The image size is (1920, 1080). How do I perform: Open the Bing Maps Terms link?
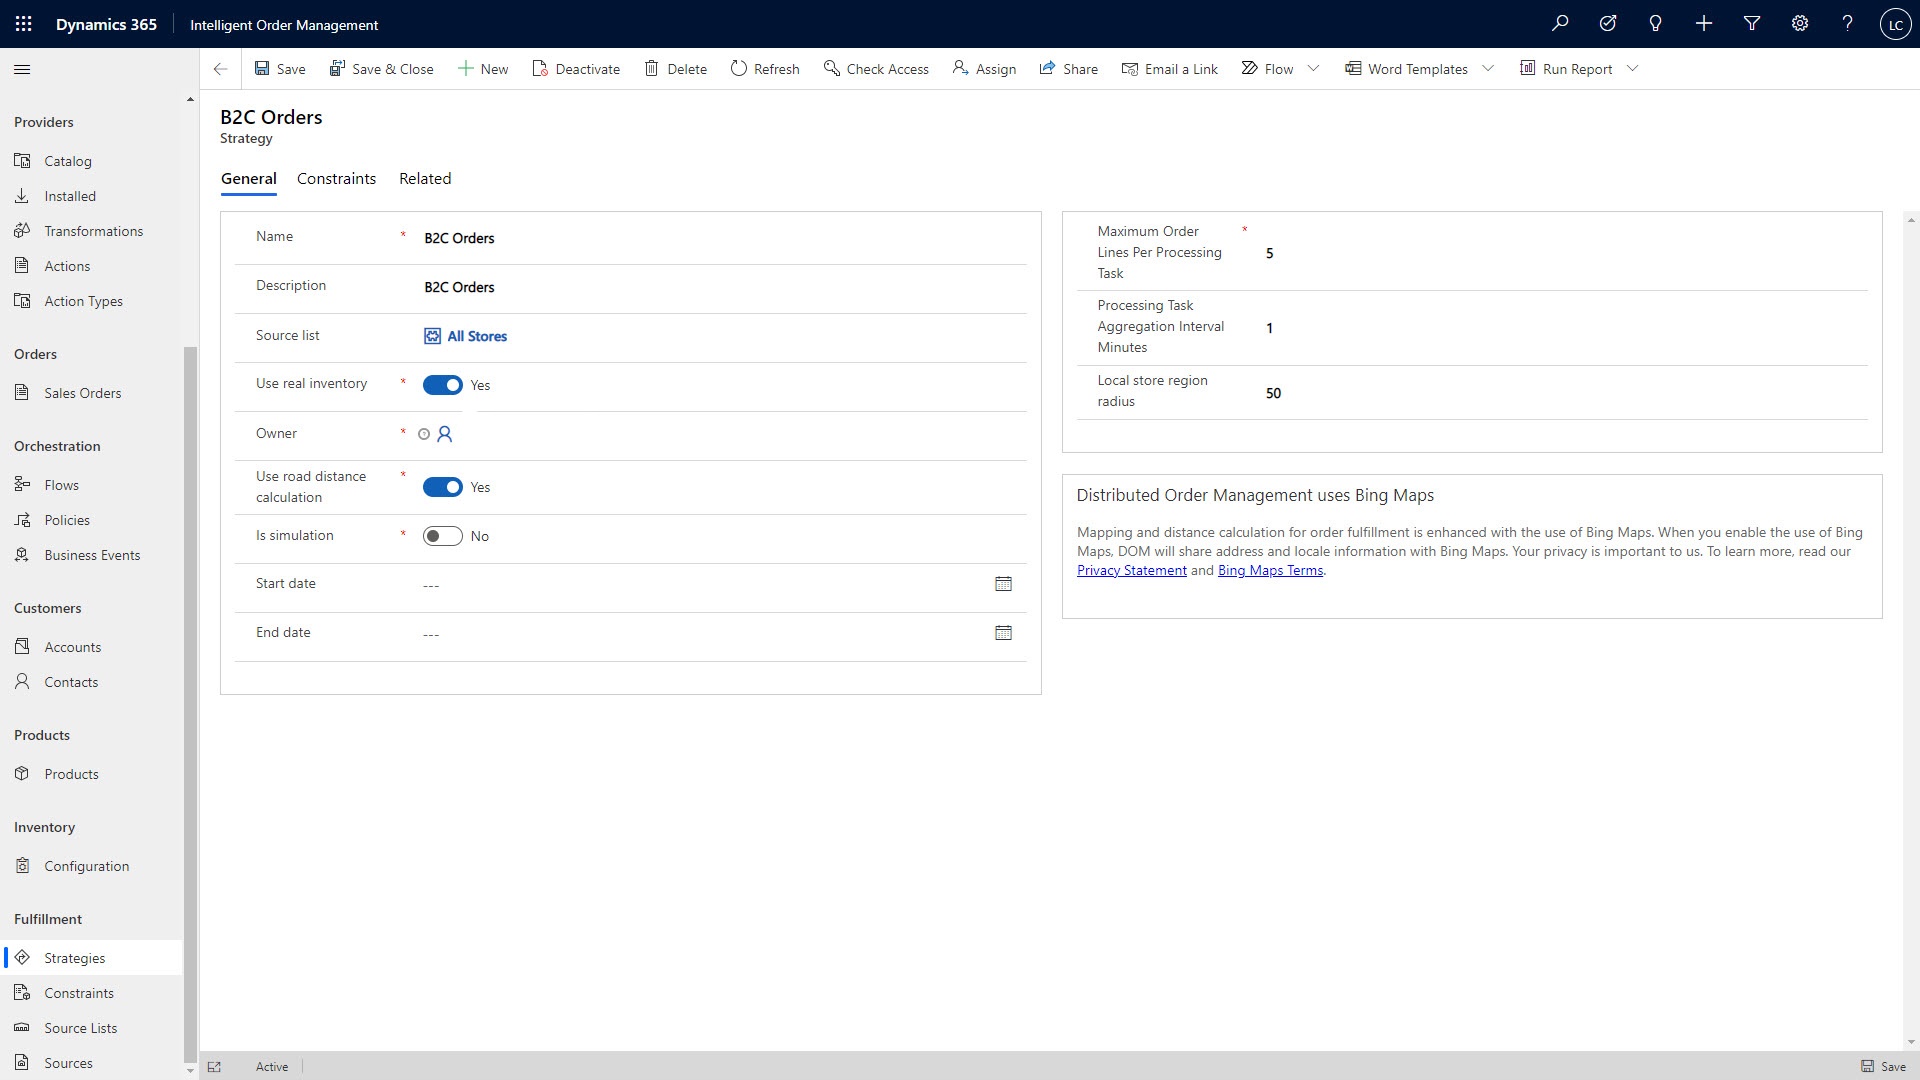coord(1270,571)
